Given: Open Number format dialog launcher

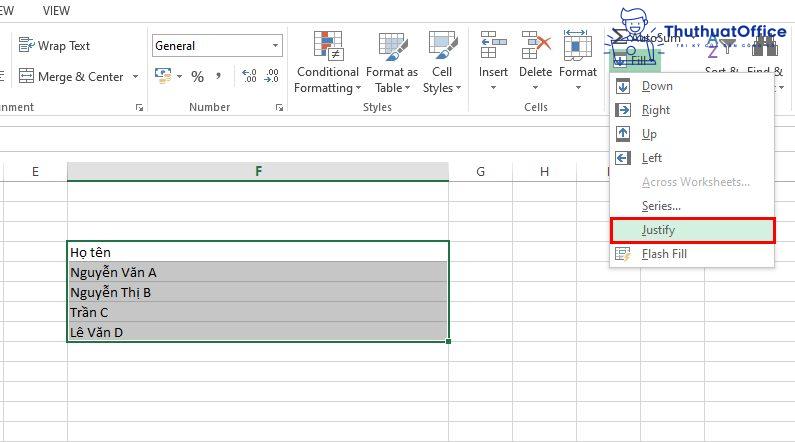Looking at the screenshot, I should 279,107.
